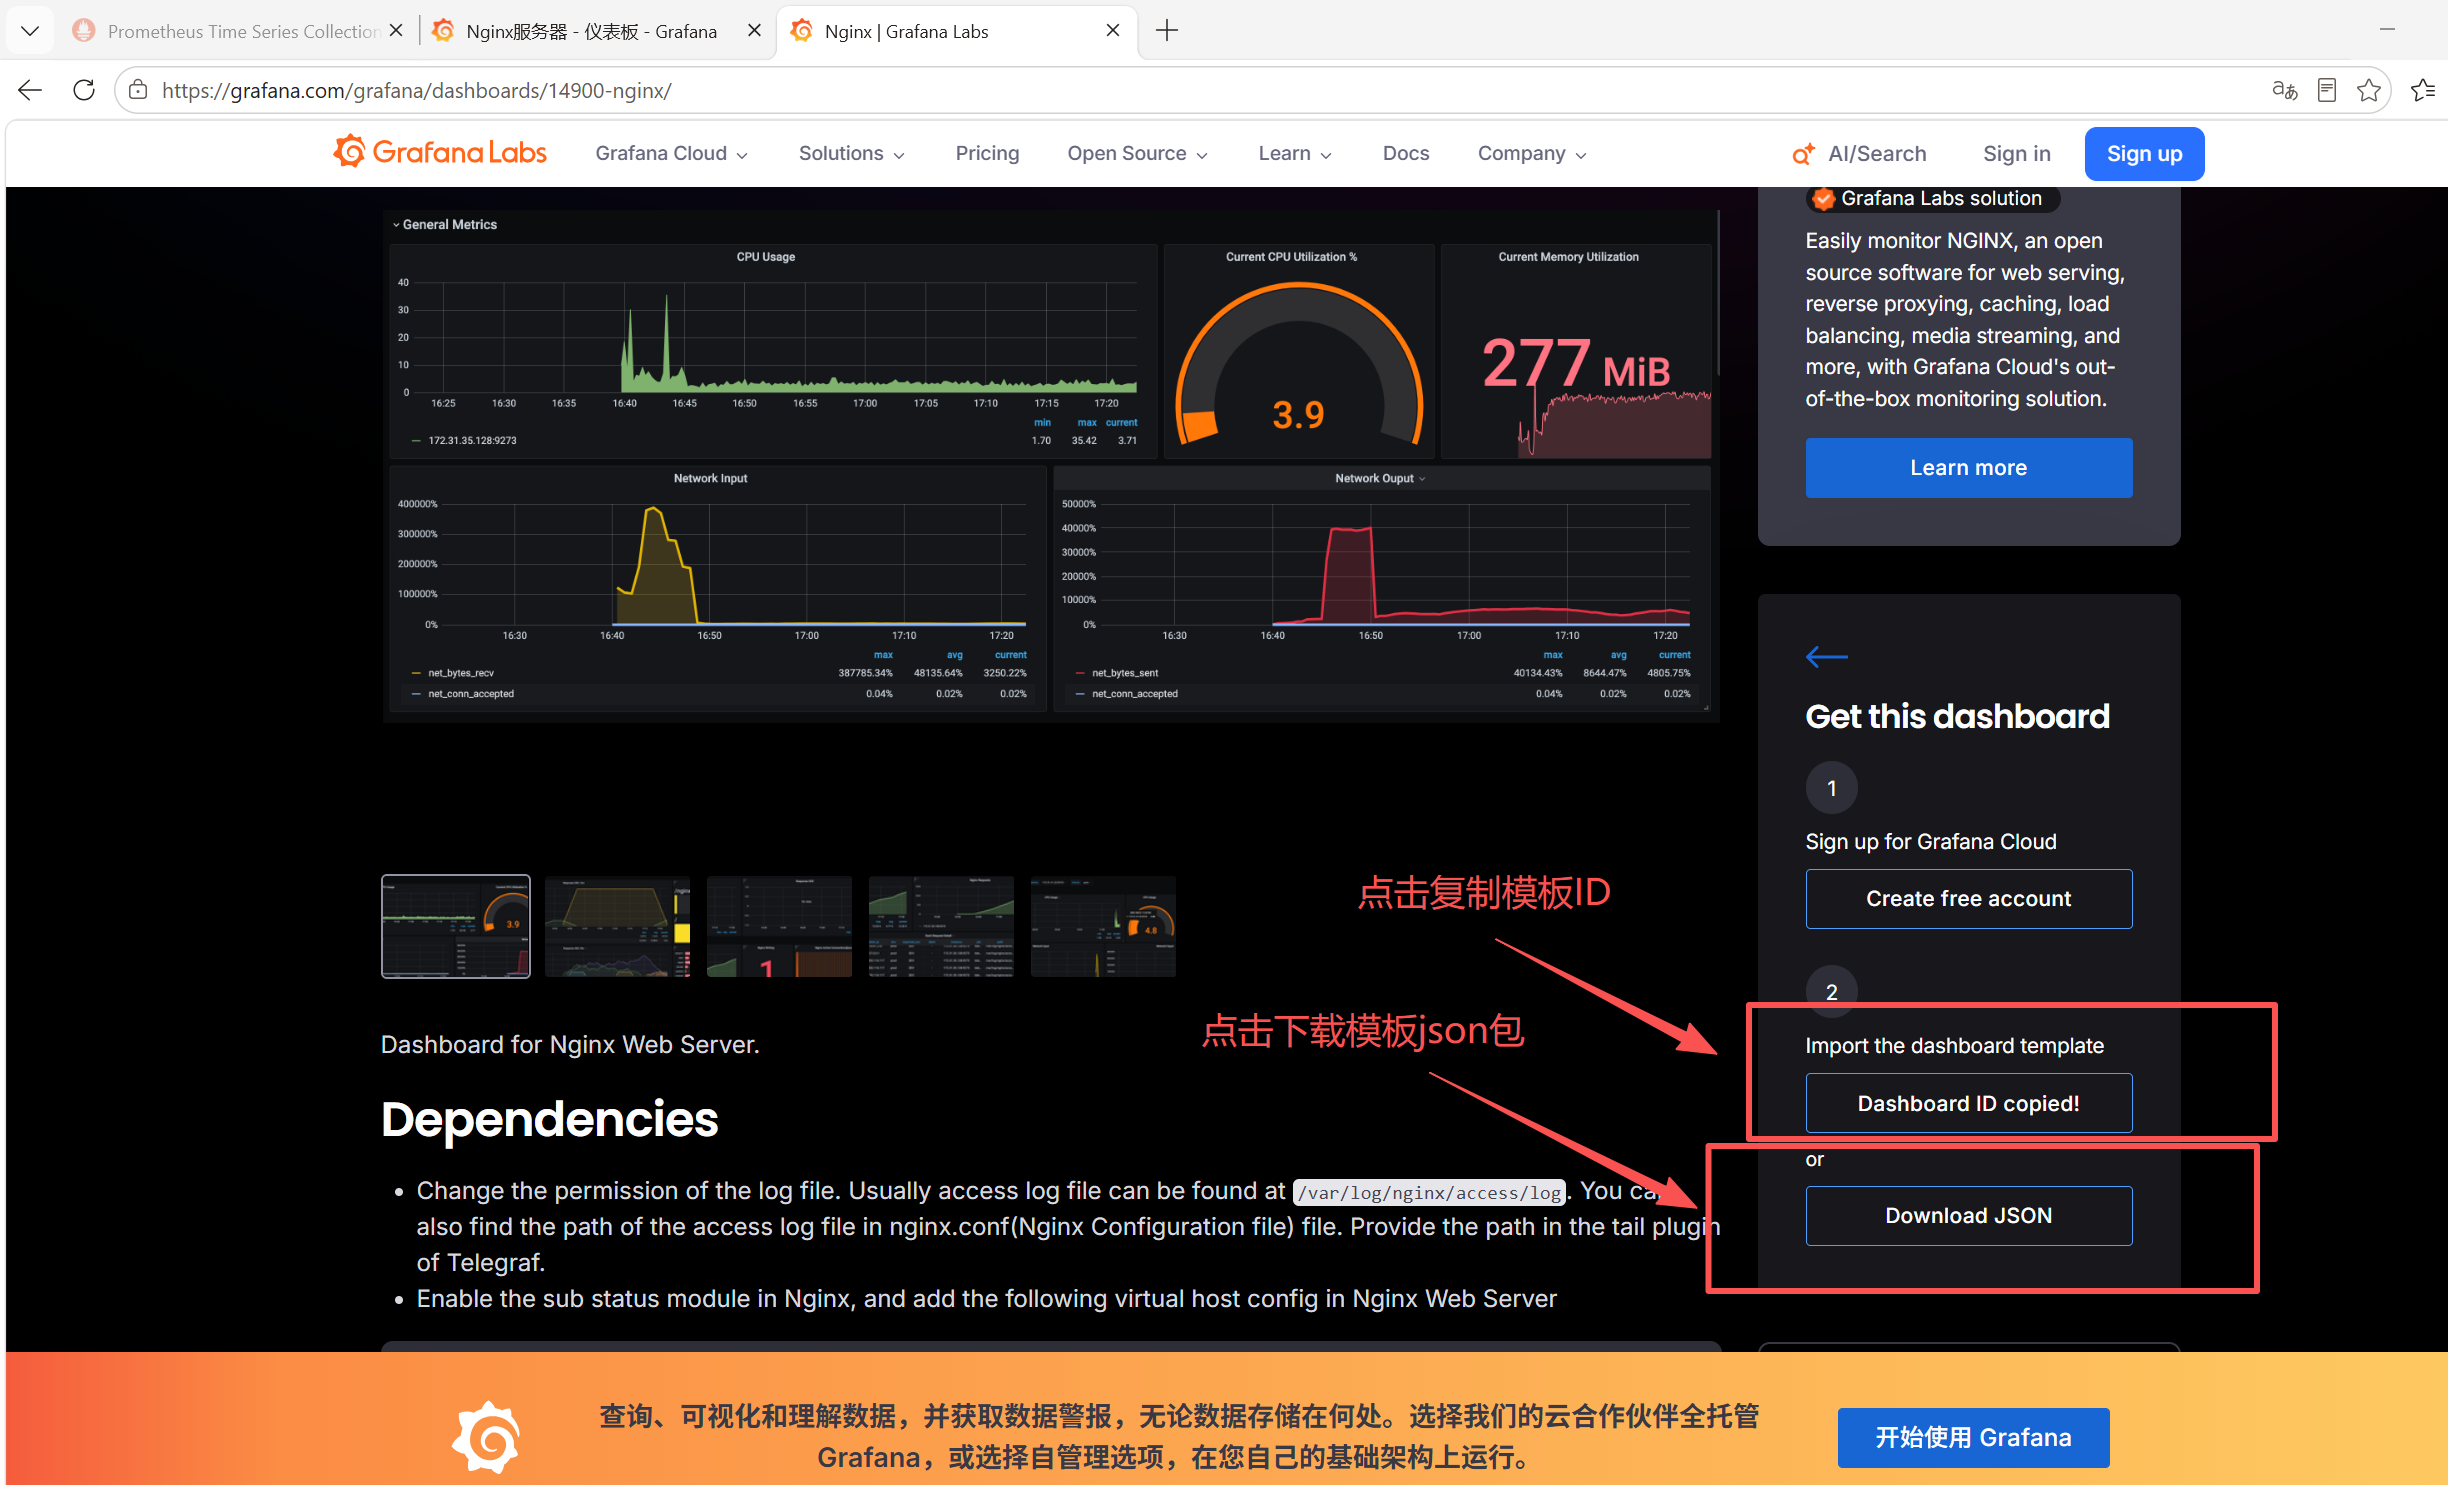Click the back arrow above Get this dashboard
The image size is (2448, 1485).
click(1826, 657)
